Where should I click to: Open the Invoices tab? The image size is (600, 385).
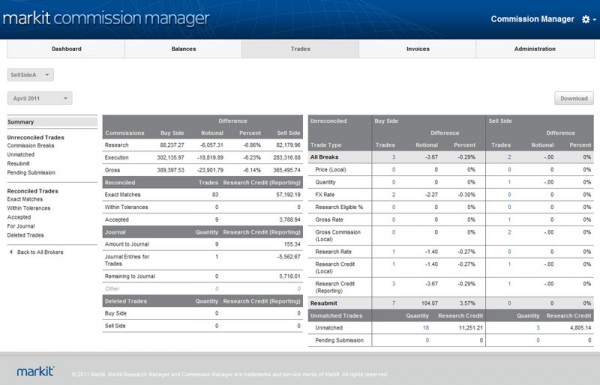click(x=418, y=49)
